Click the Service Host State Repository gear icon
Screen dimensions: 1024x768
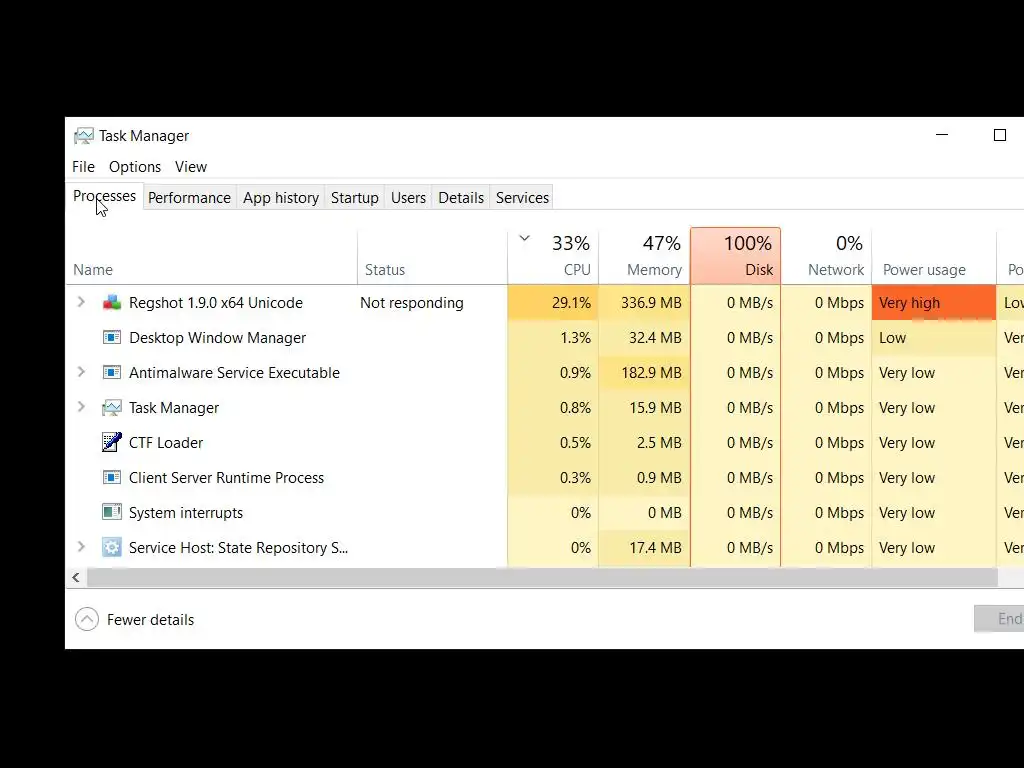[112, 547]
